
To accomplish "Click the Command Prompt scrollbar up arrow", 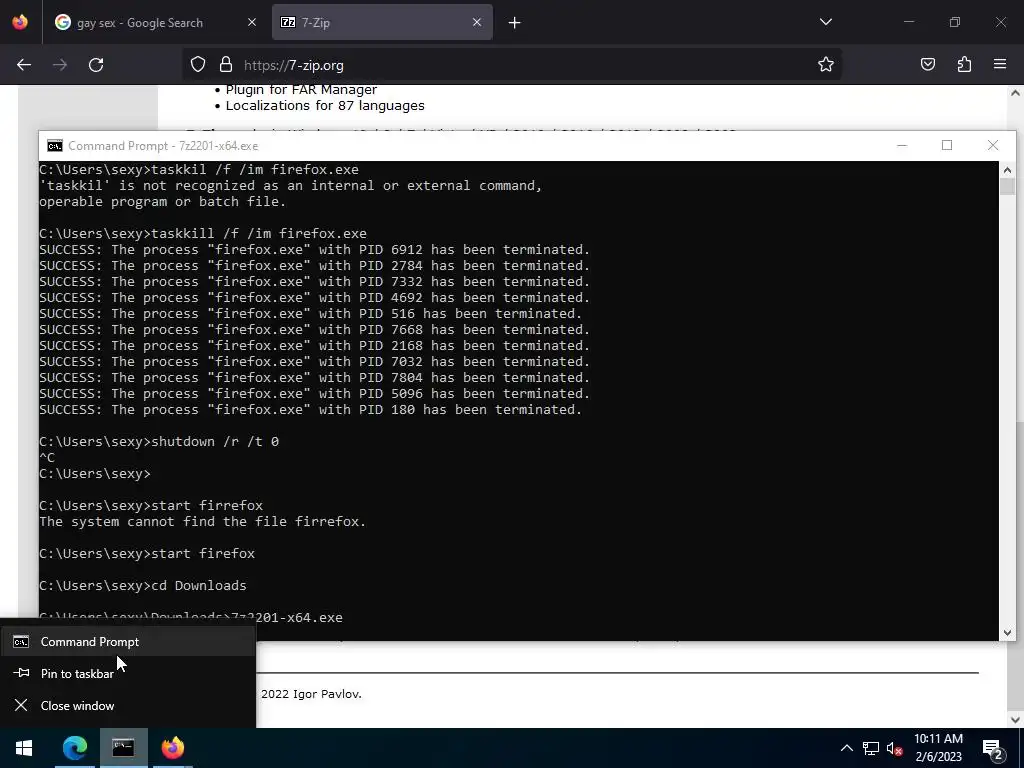I will click(1007, 170).
